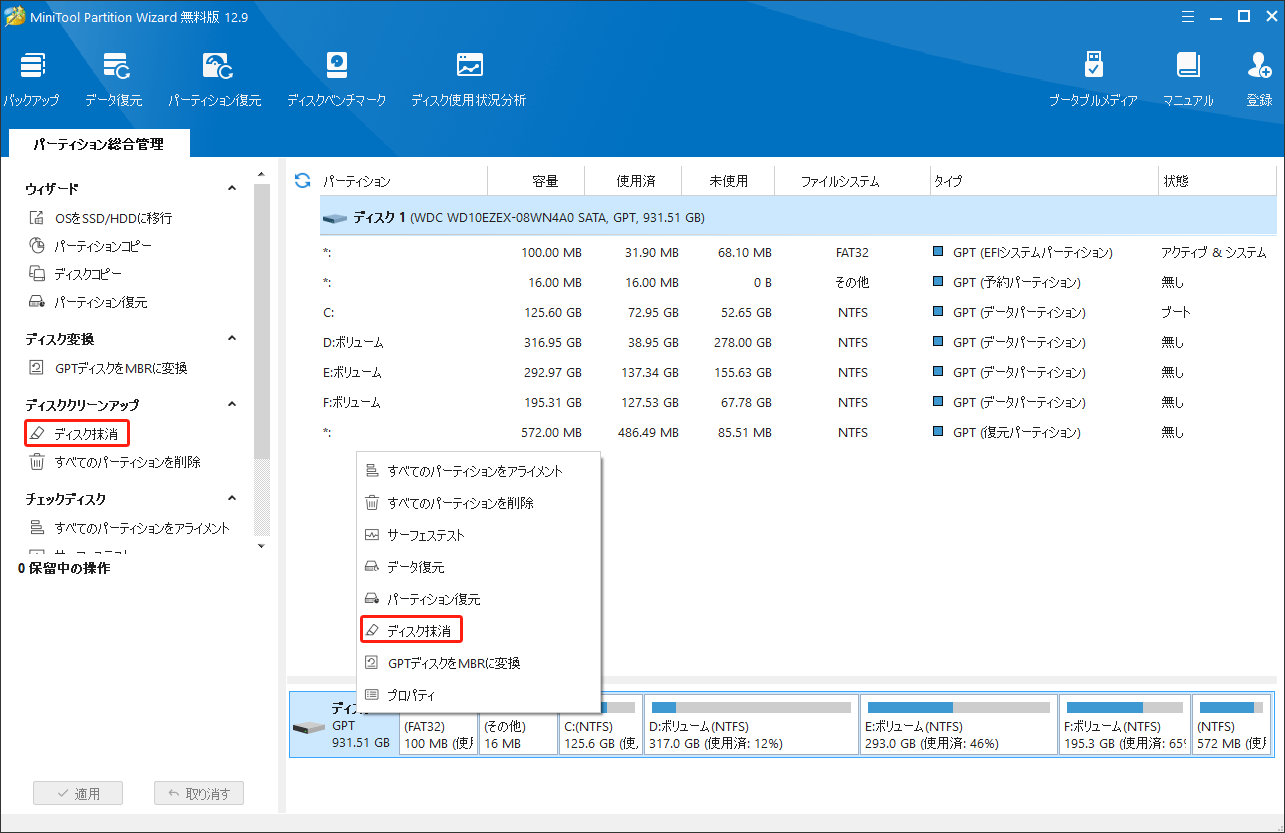Select the F:ボリューム partition row

(x=798, y=402)
